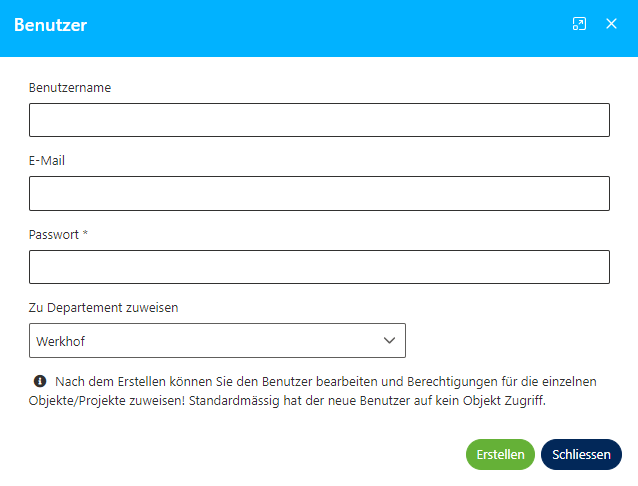This screenshot has width=638, height=486.
Task: Click the 'Zu Departement zuweisen' label
Action: pyautogui.click(x=104, y=308)
